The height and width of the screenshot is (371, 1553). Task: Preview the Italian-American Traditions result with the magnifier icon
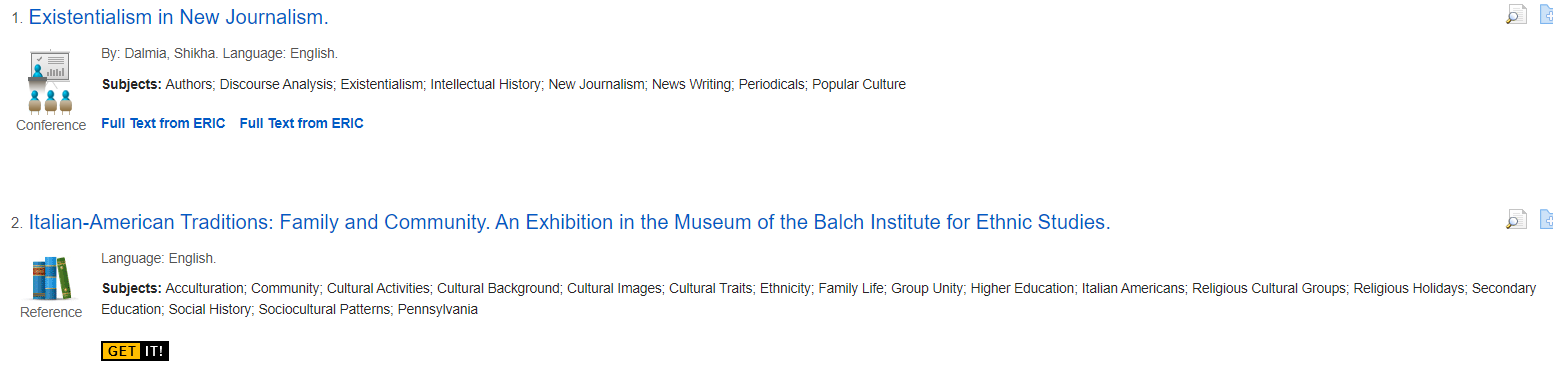pos(1517,219)
